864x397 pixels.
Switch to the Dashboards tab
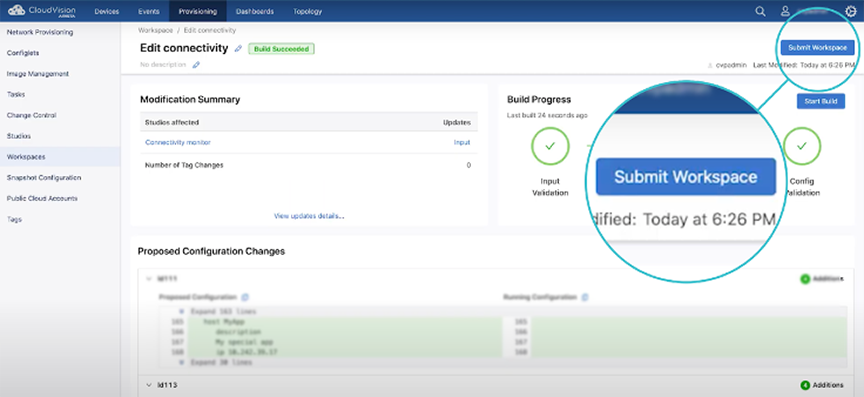tap(255, 11)
